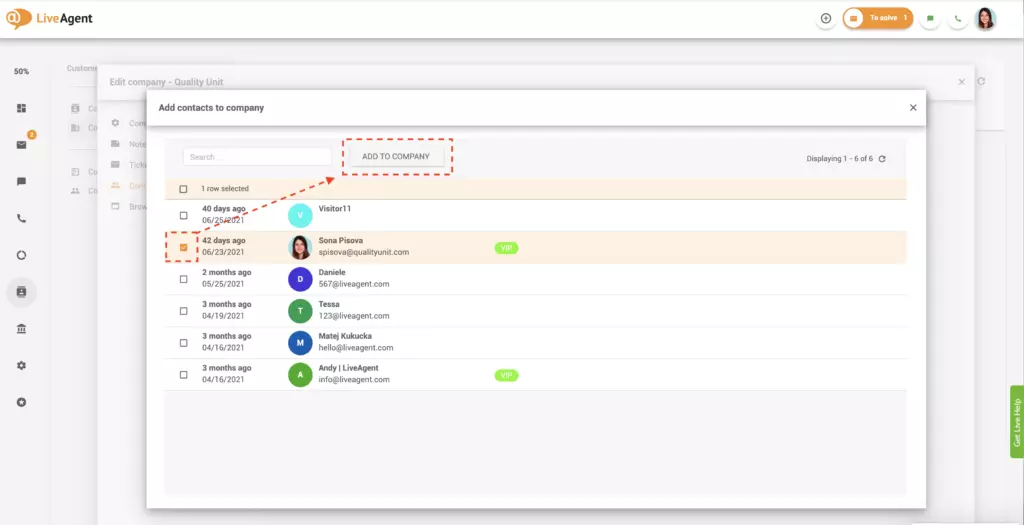Click the ADD TO COMPANY button

point(396,157)
